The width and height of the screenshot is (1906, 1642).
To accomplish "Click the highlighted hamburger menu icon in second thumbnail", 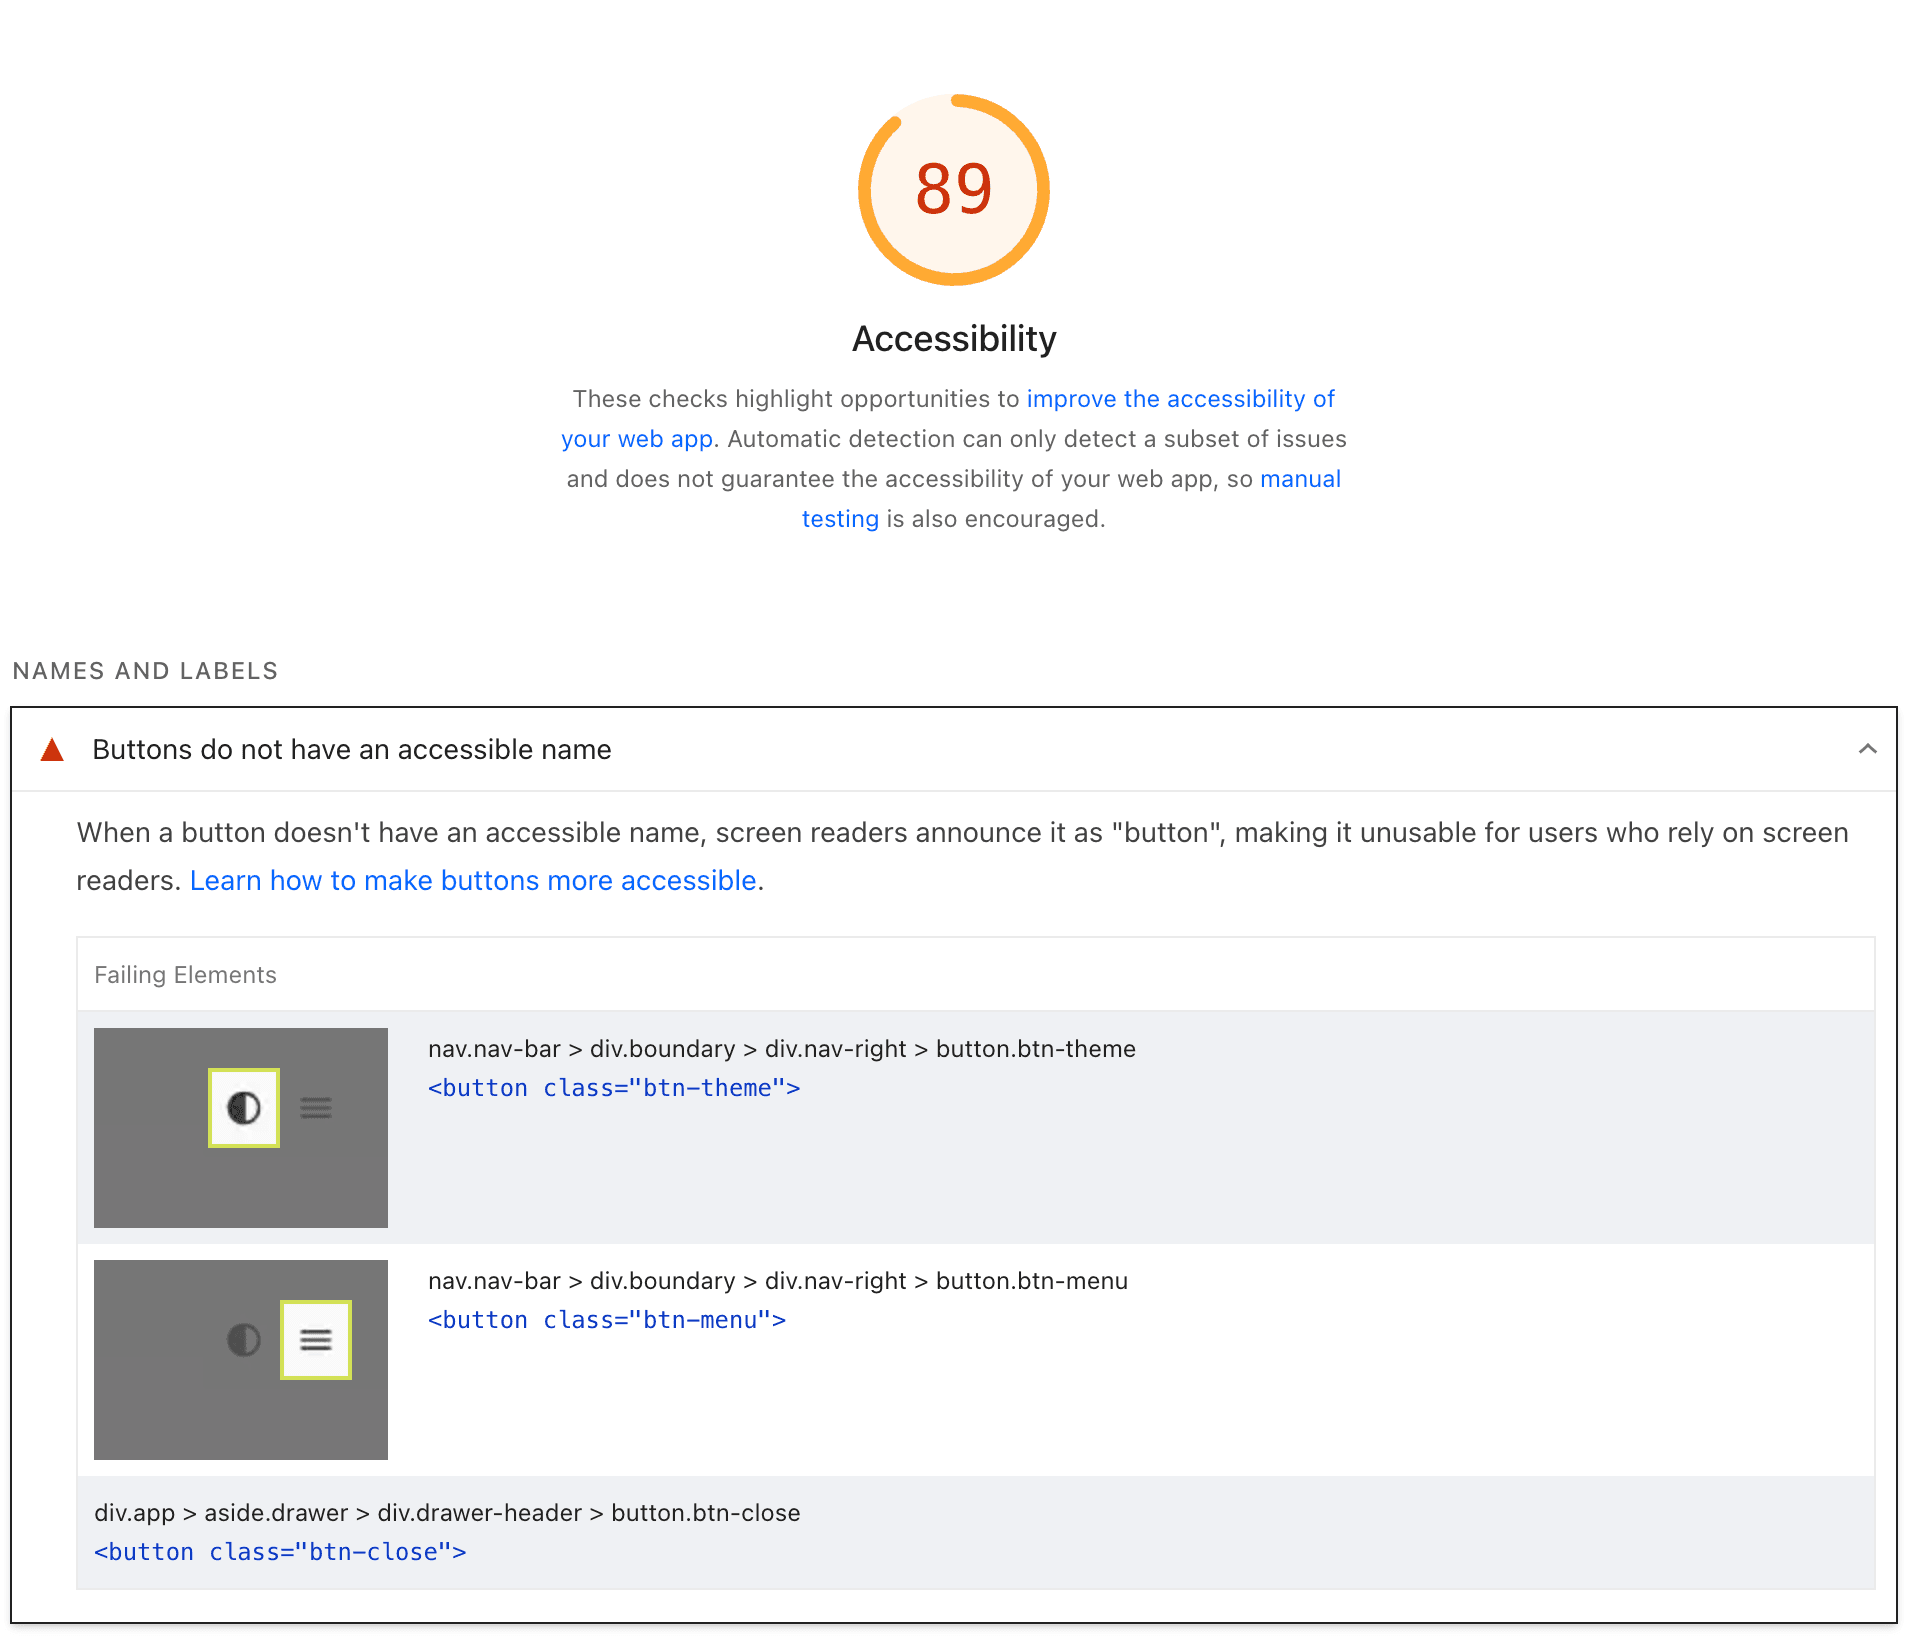I will (x=316, y=1340).
